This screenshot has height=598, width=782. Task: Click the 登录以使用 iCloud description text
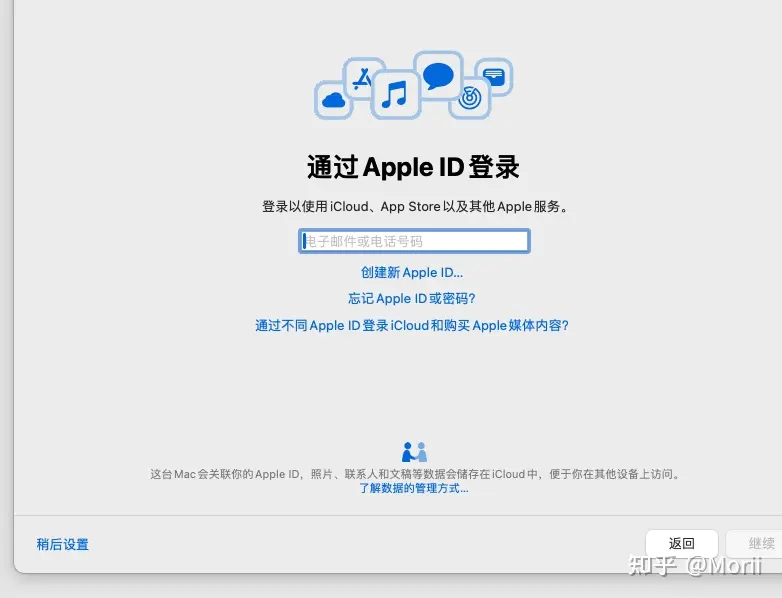point(416,206)
